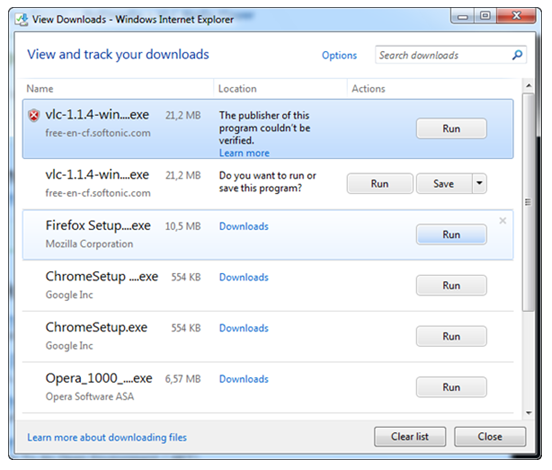Maximize the View Downloads window

[485, 16]
